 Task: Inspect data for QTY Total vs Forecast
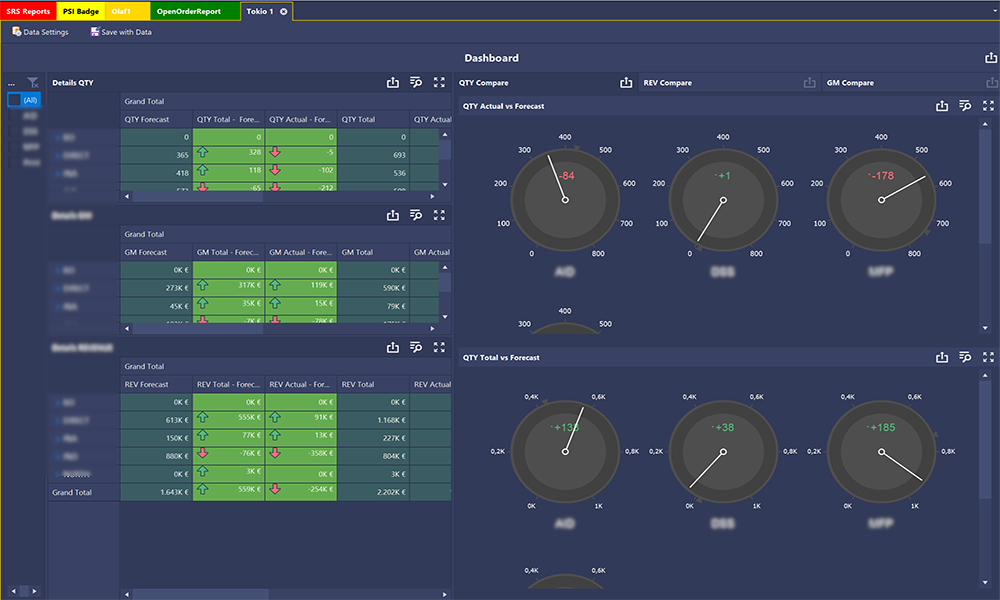click(965, 357)
